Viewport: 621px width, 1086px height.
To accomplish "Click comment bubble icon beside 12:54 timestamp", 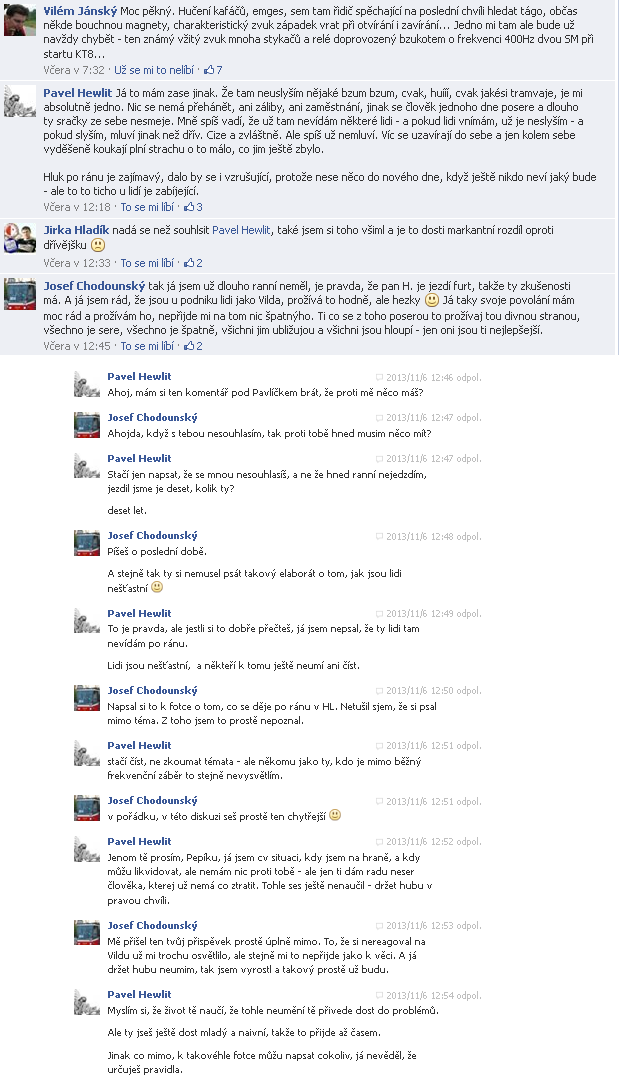I will click(379, 995).
